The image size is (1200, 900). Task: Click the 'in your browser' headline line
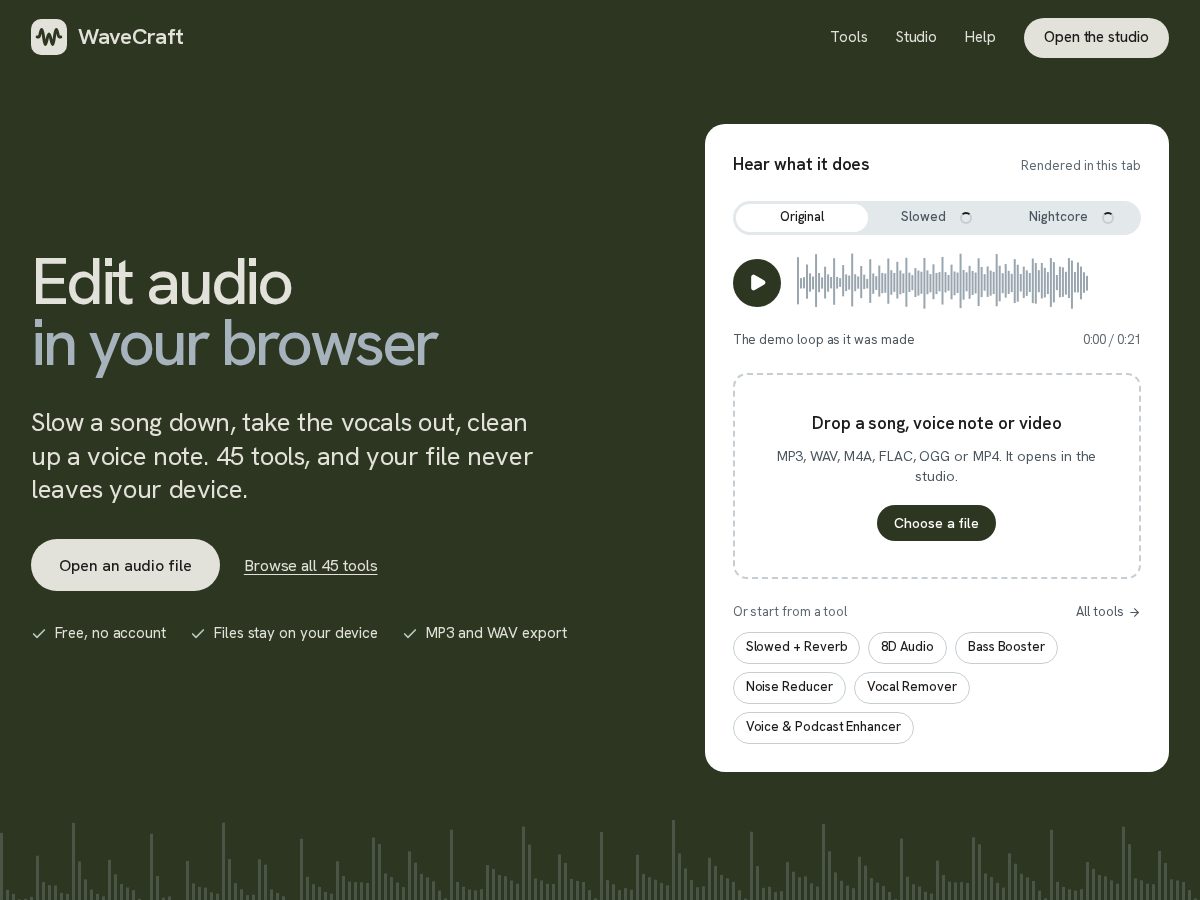coord(235,344)
